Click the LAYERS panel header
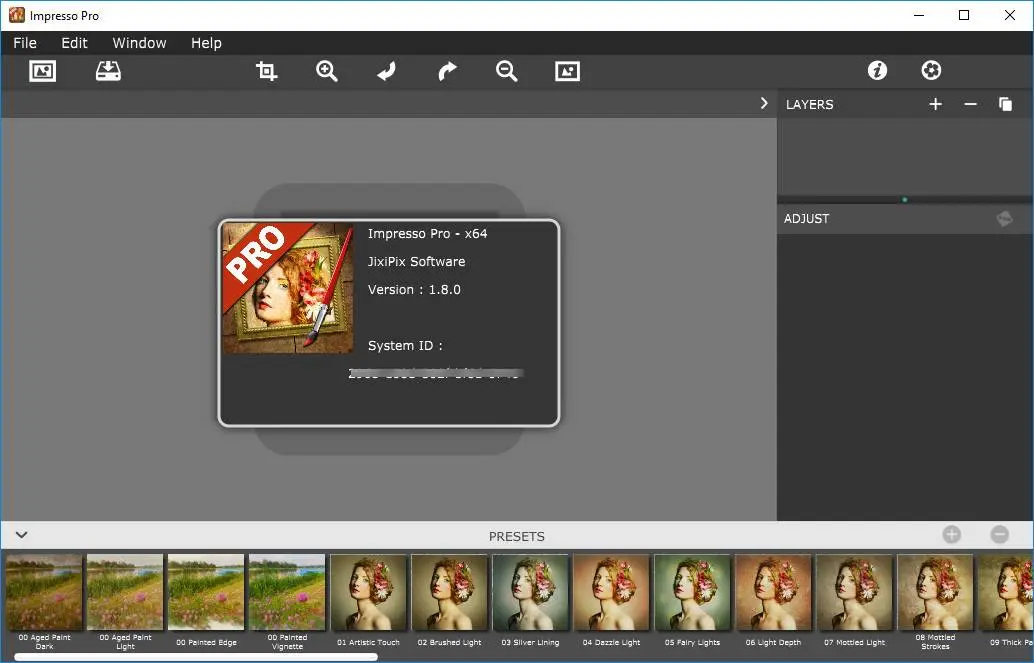The image size is (1034, 663). [809, 104]
